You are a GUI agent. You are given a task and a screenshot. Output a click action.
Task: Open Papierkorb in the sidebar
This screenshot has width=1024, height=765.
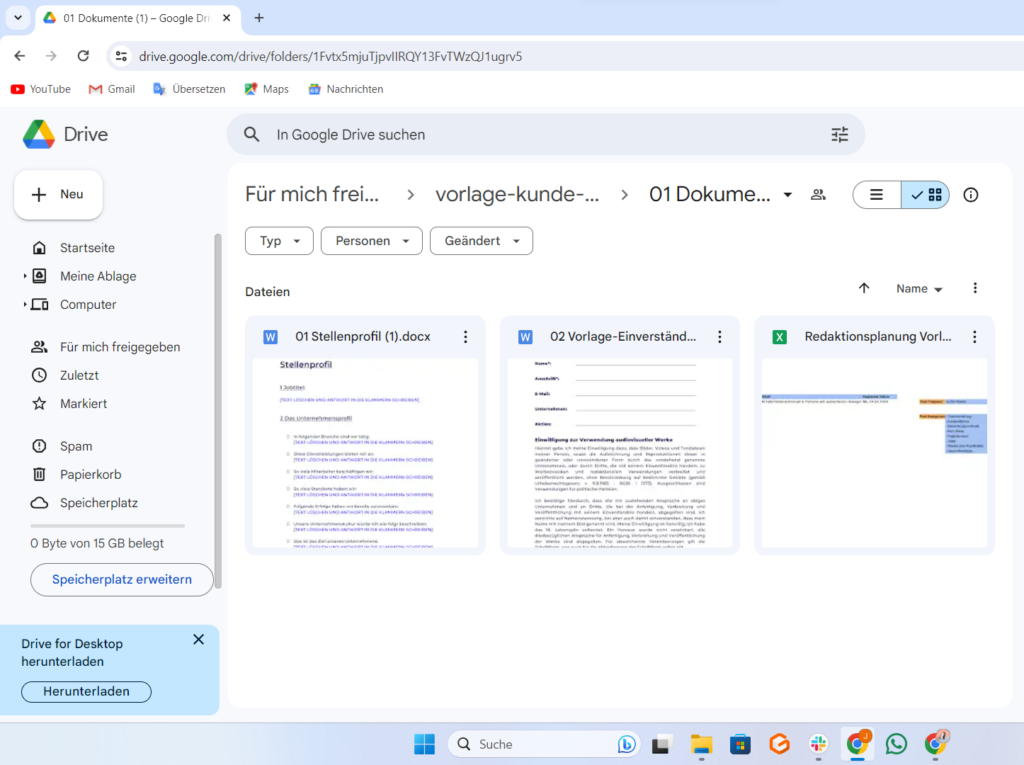(90, 475)
